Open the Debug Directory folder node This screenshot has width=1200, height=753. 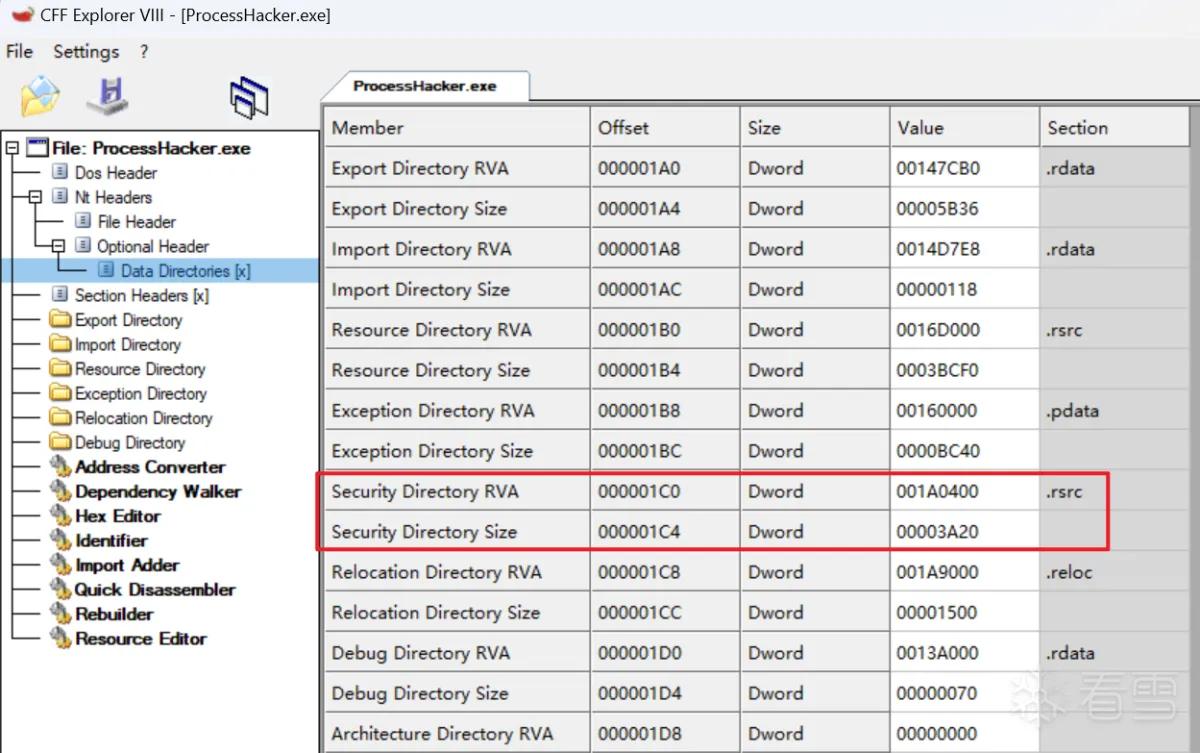pos(130,443)
